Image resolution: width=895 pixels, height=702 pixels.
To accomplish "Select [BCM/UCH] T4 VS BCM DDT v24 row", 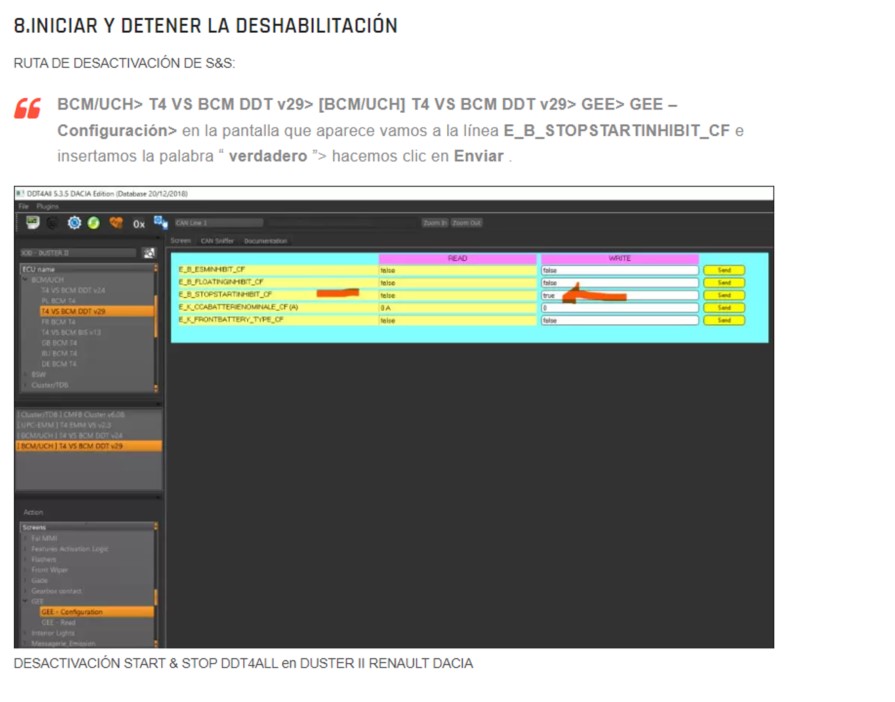I will (x=88, y=435).
